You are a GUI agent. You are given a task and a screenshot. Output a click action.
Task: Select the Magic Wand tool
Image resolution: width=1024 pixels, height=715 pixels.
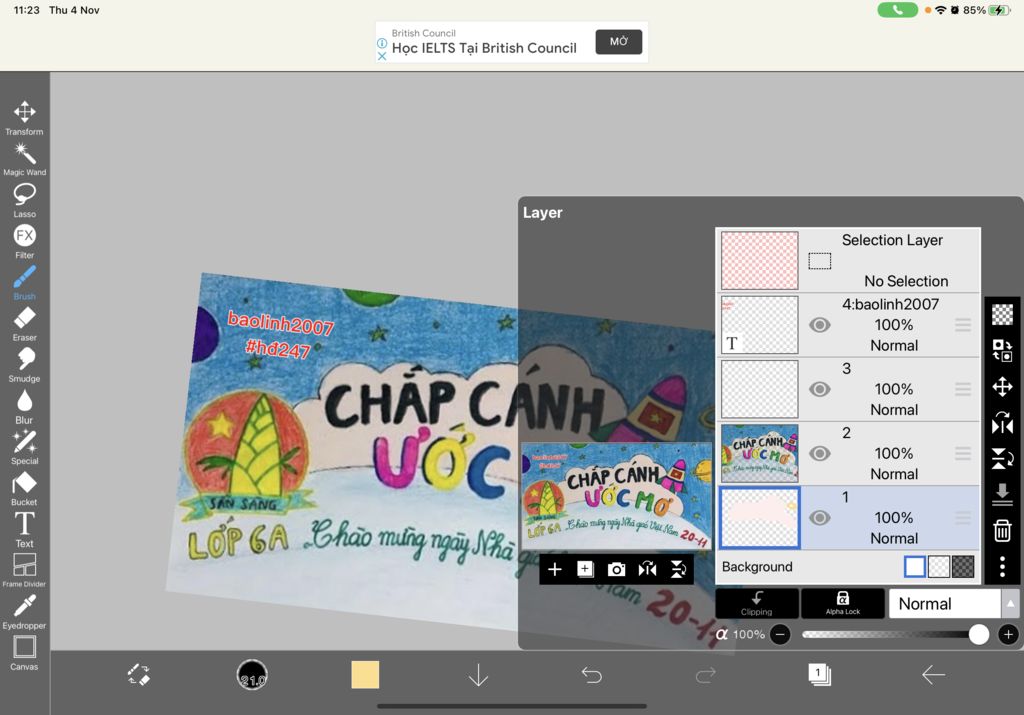click(x=24, y=159)
